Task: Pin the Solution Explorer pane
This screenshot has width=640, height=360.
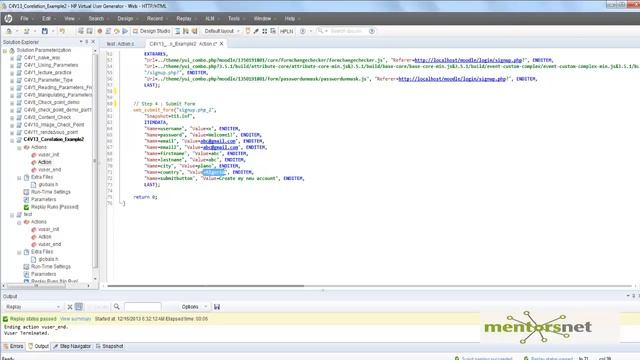Action: click(87, 42)
